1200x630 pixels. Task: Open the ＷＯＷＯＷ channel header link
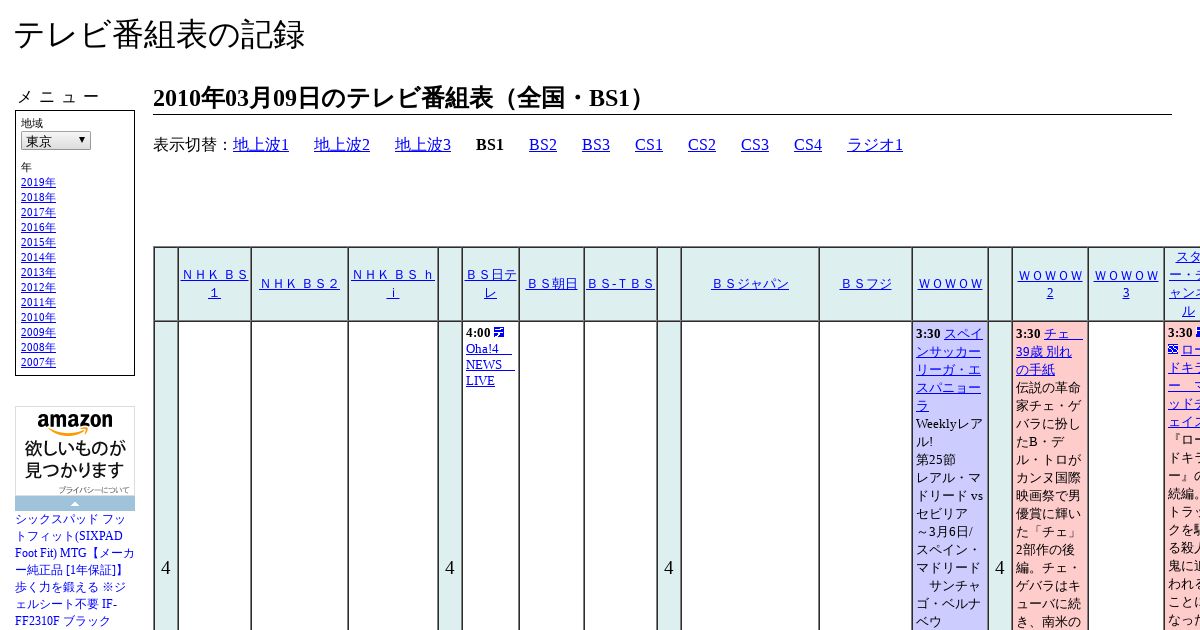tap(951, 284)
